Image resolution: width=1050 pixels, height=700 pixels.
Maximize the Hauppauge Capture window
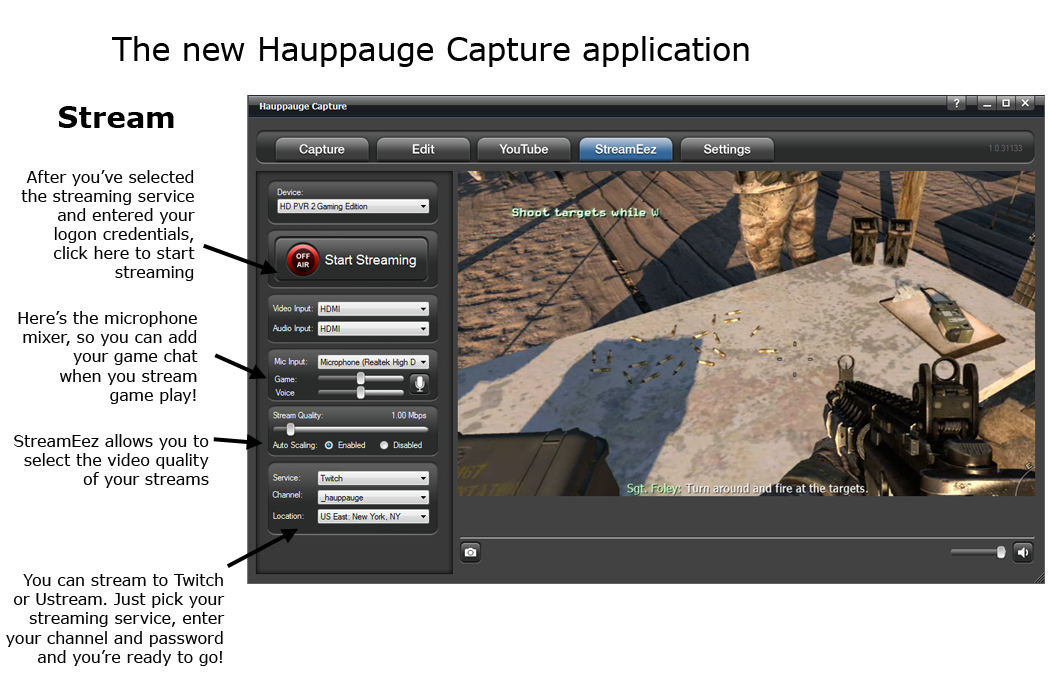point(1006,103)
